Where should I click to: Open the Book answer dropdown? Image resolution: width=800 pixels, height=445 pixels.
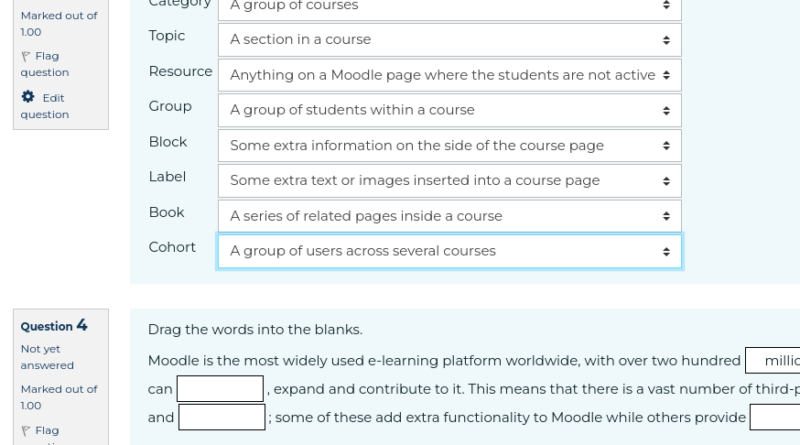(x=449, y=216)
